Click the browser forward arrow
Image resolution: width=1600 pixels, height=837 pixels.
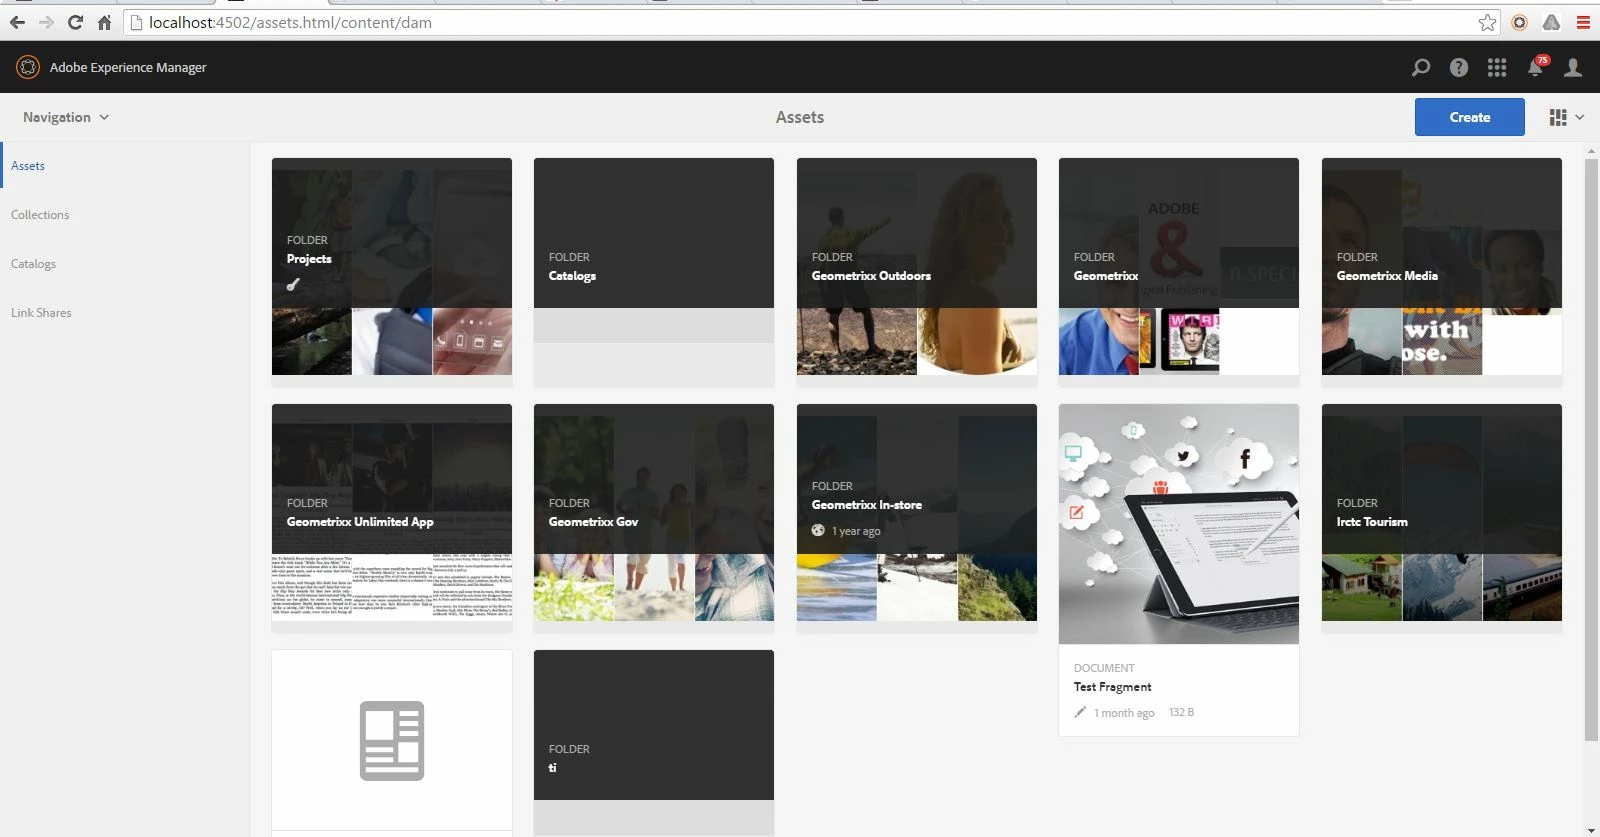coord(46,22)
